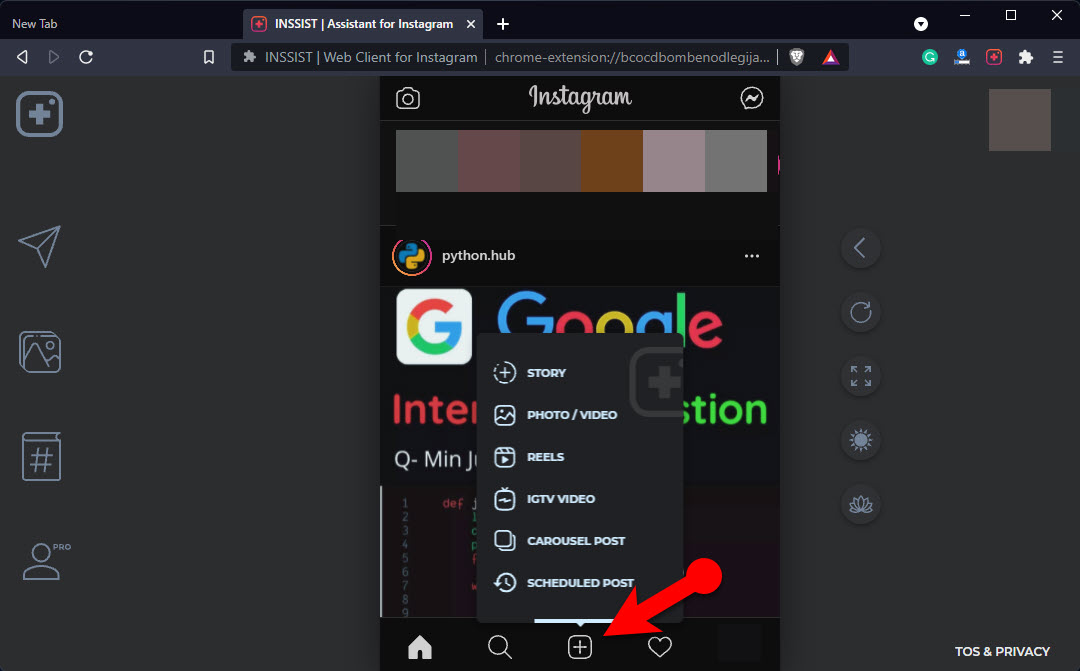Open Brave Rewards triangle icon
This screenshot has width=1080, height=671.
tap(830, 57)
